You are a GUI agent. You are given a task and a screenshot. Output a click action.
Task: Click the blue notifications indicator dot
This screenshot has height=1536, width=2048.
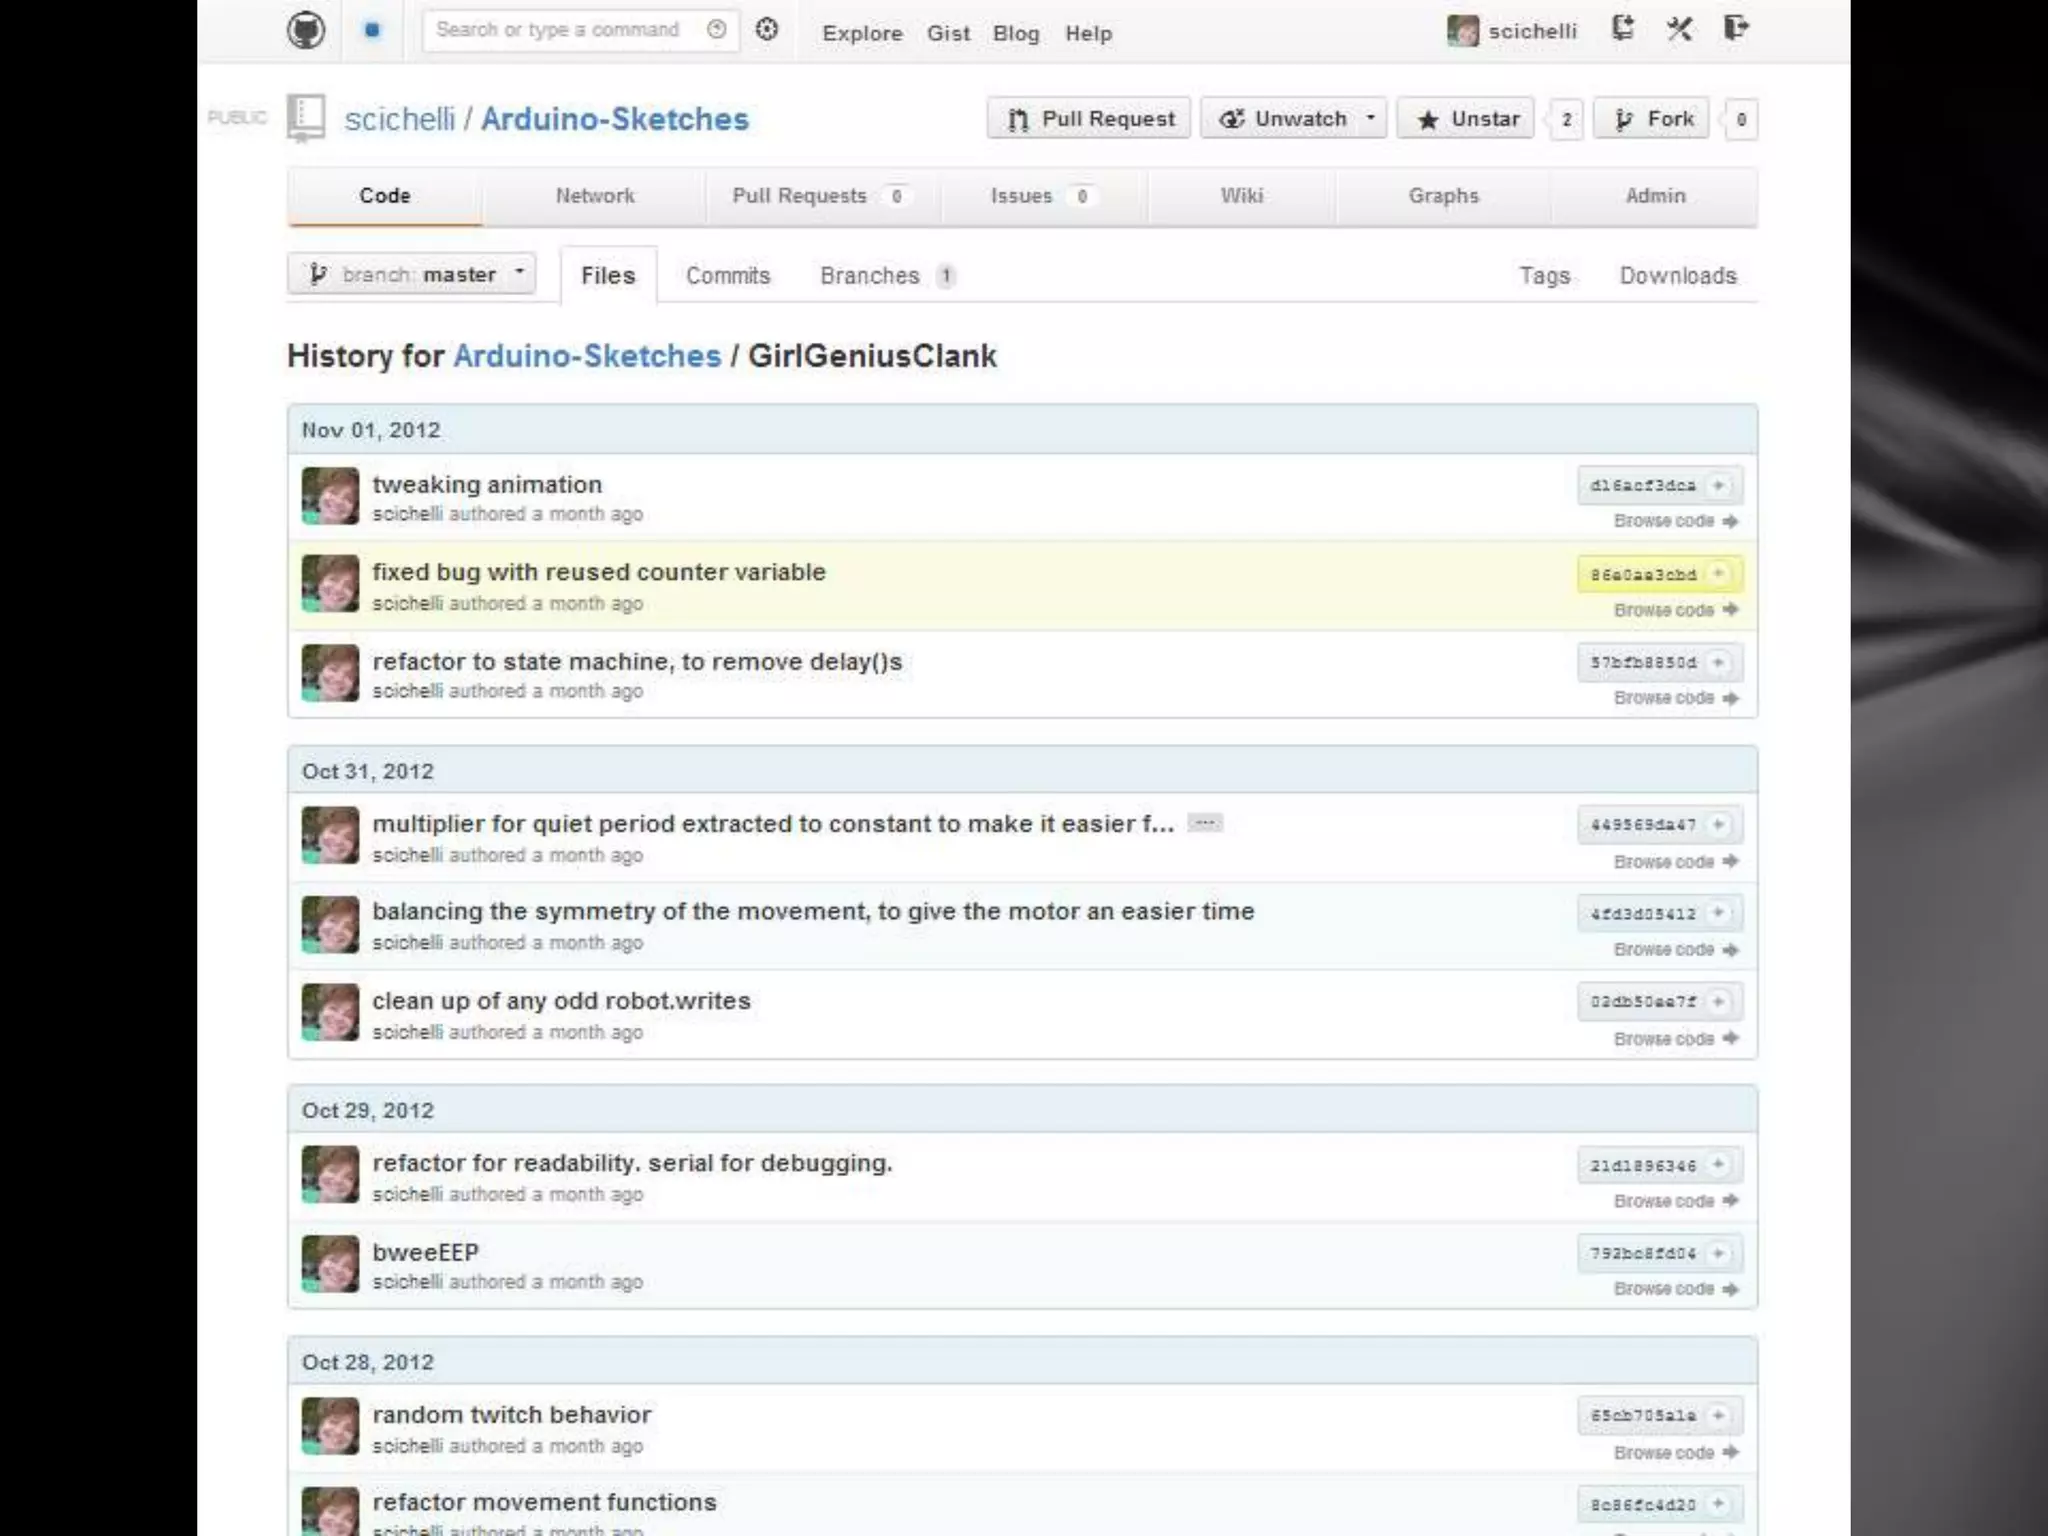(372, 30)
